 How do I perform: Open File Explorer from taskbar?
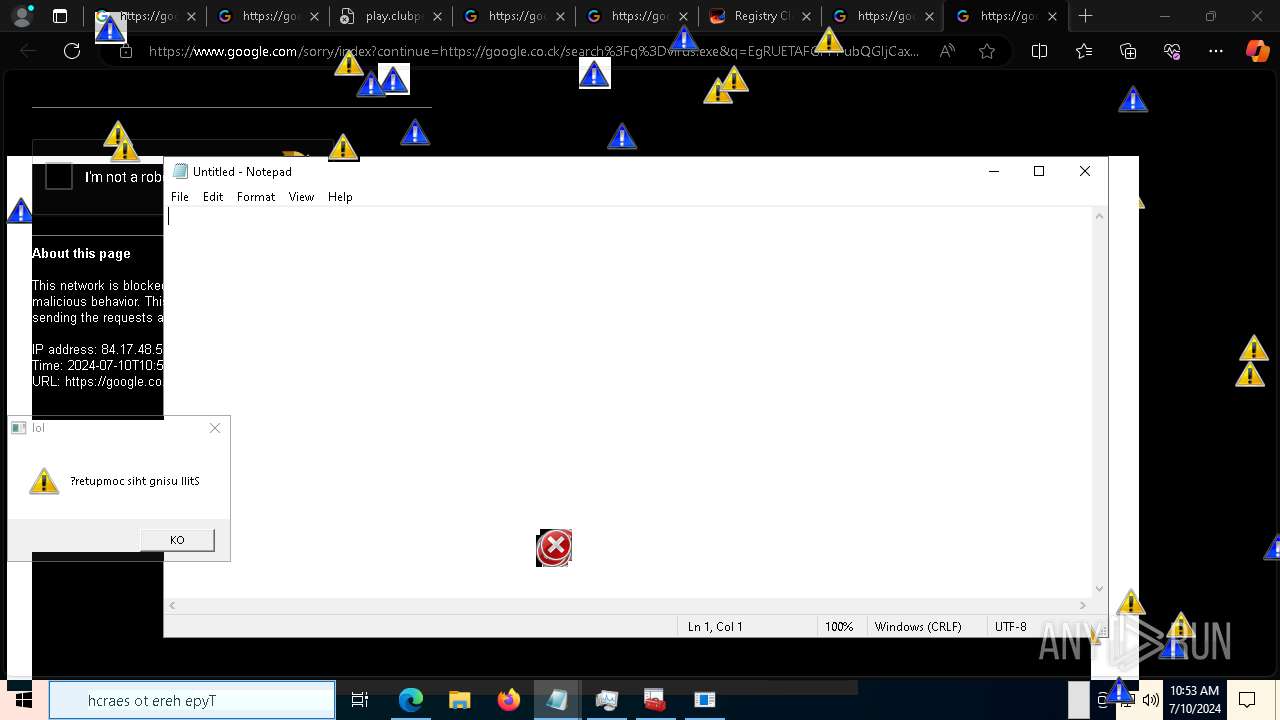click(x=459, y=700)
